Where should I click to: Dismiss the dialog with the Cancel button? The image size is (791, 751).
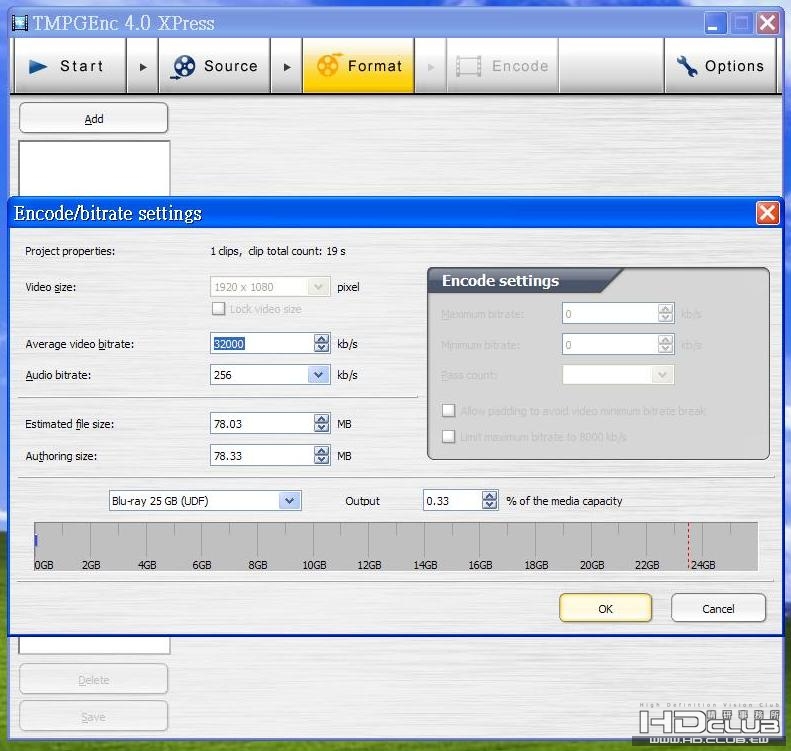[x=718, y=608]
